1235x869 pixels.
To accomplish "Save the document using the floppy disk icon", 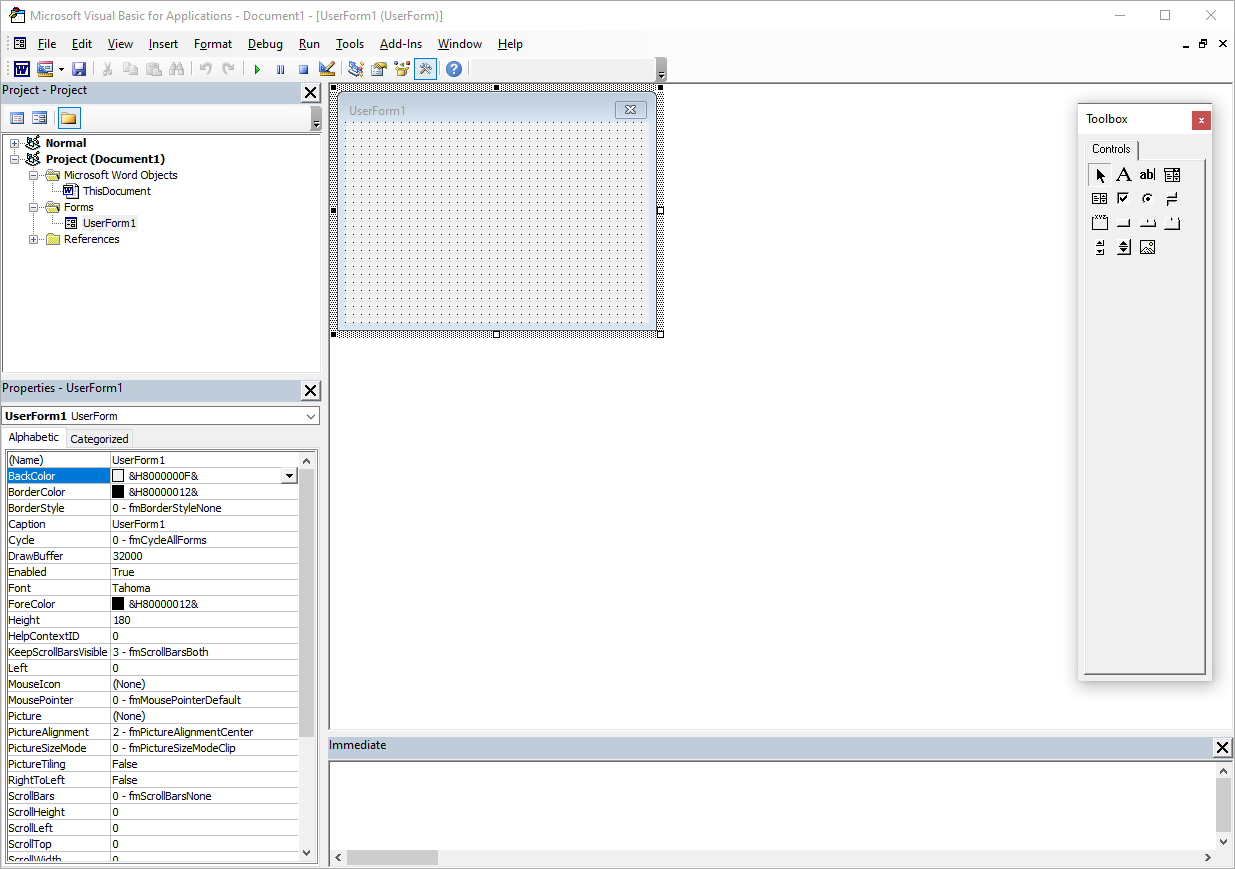I will pos(79,69).
